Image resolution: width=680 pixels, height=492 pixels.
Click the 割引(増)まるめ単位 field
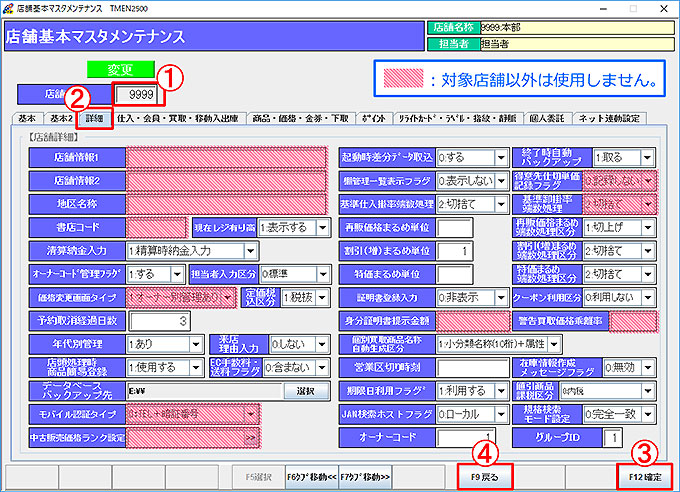coord(454,251)
